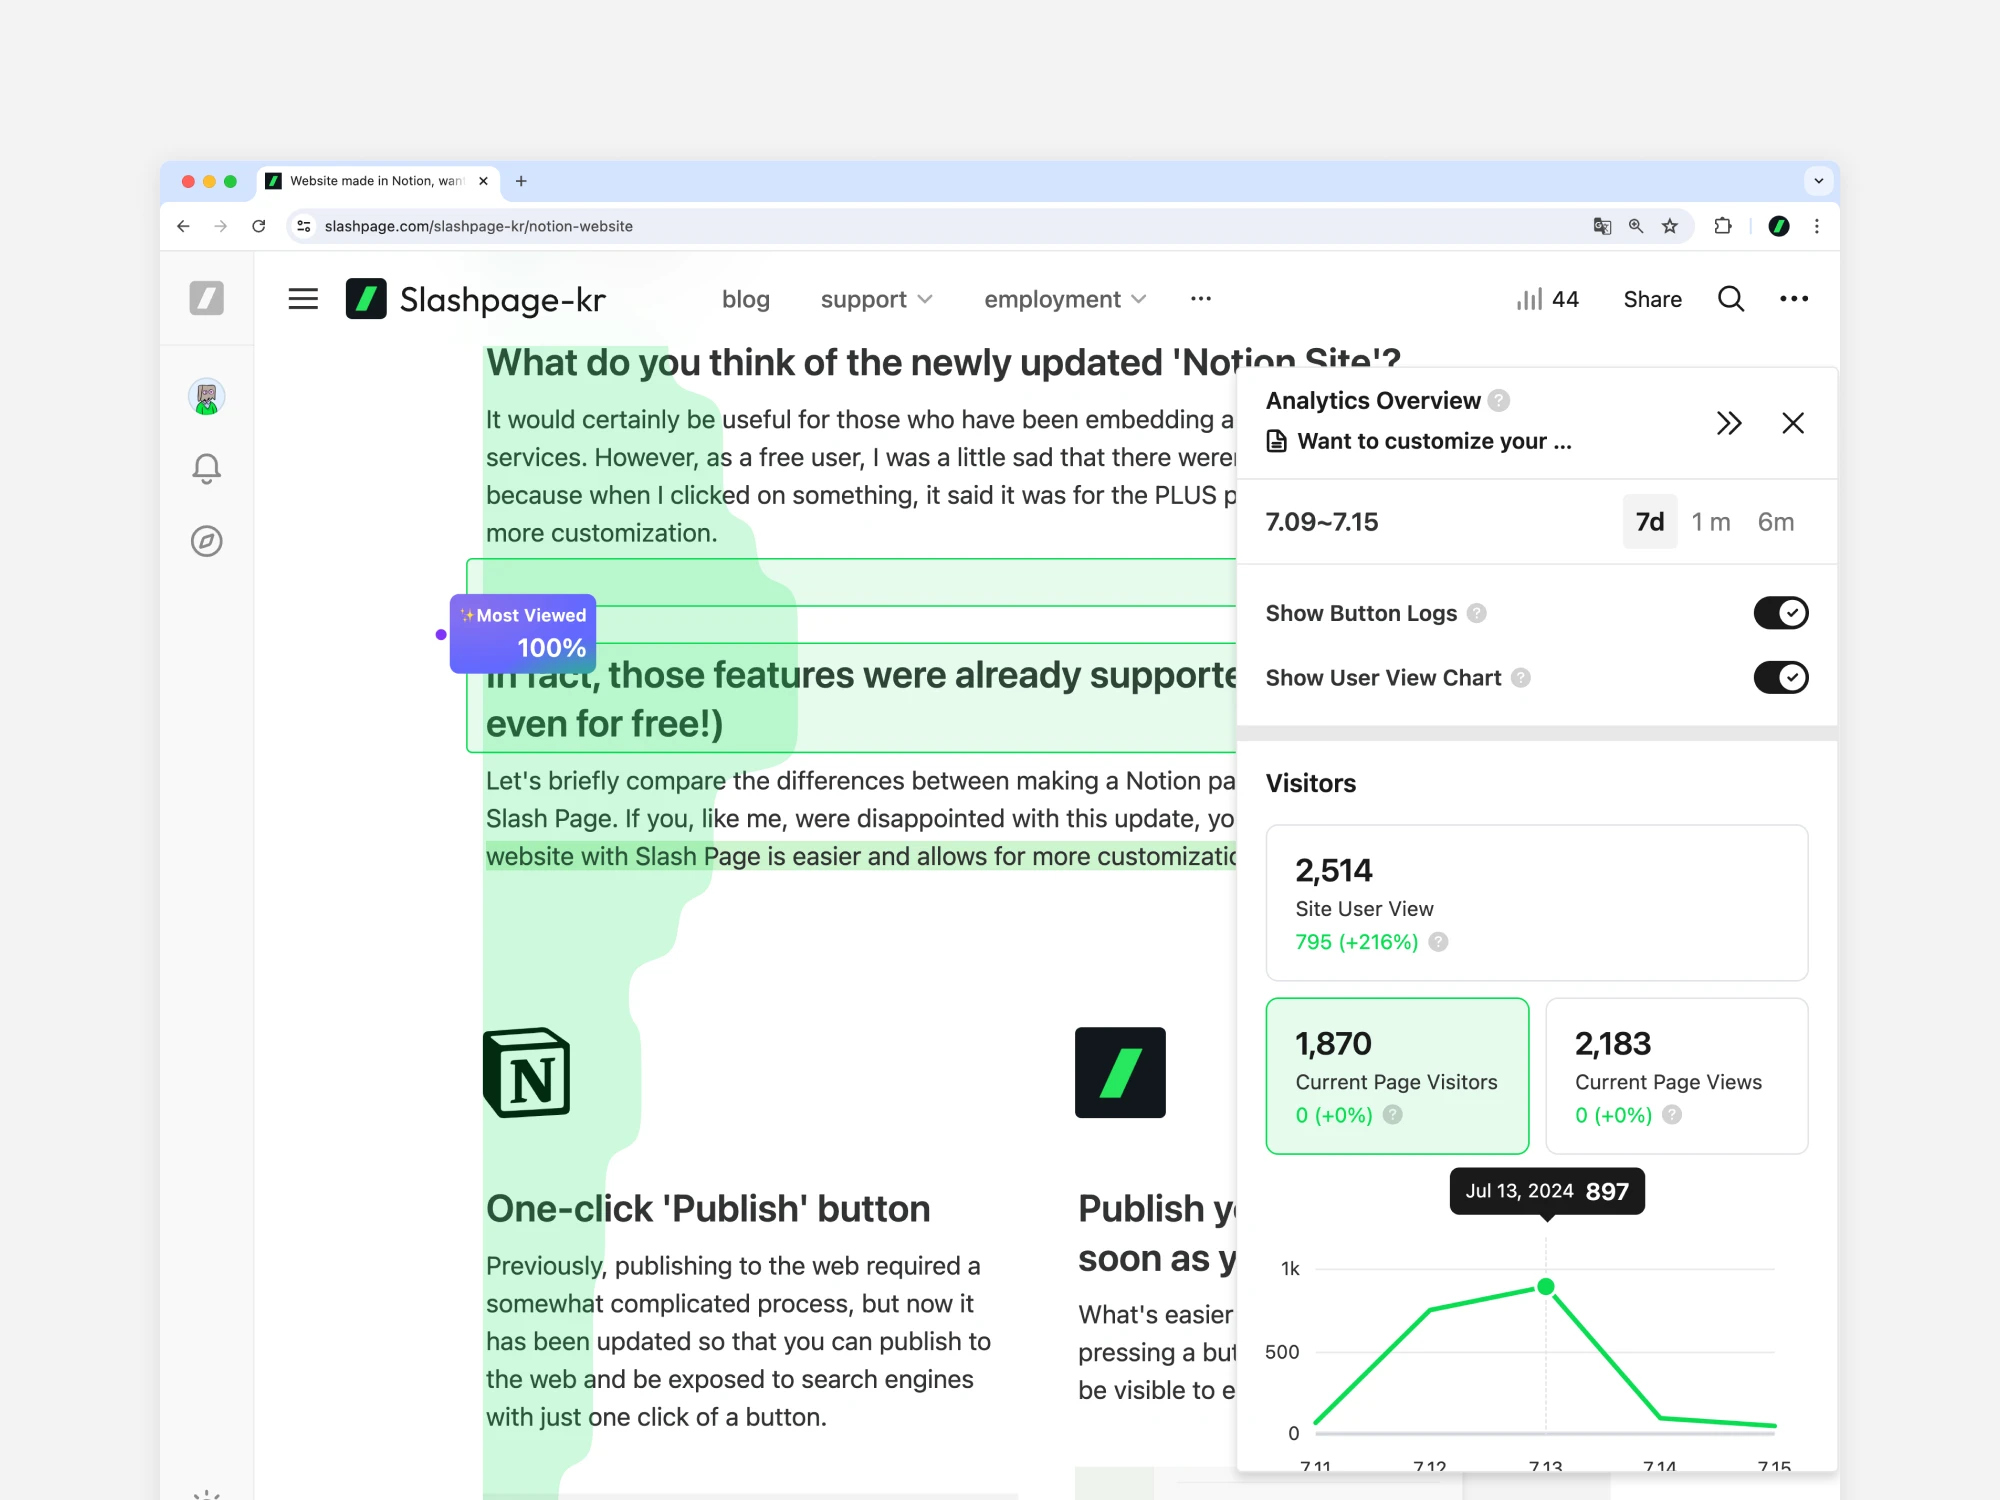Click the 7.09~7.15 date range text

pos(1322,522)
